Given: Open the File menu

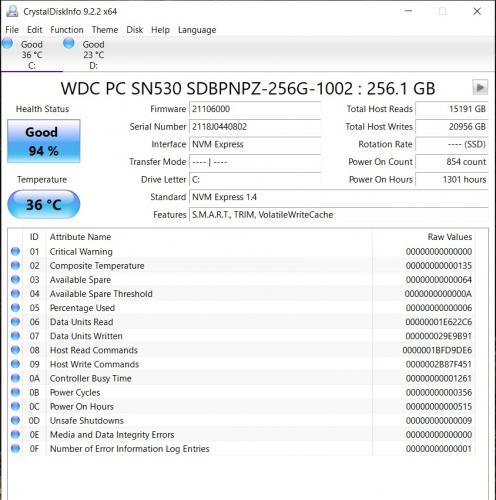Looking at the screenshot, I should coord(12,30).
